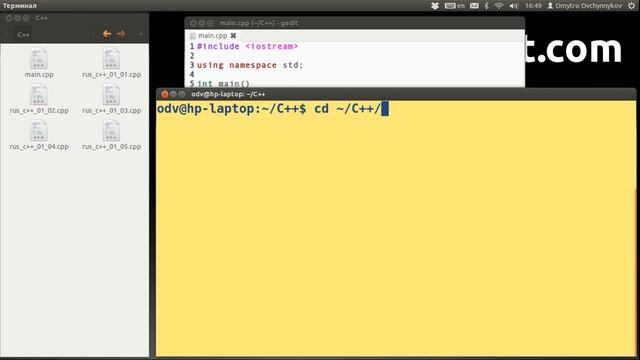Open the Dropbox indicator in top panel
This screenshot has height=360, width=640.
tap(435, 6)
